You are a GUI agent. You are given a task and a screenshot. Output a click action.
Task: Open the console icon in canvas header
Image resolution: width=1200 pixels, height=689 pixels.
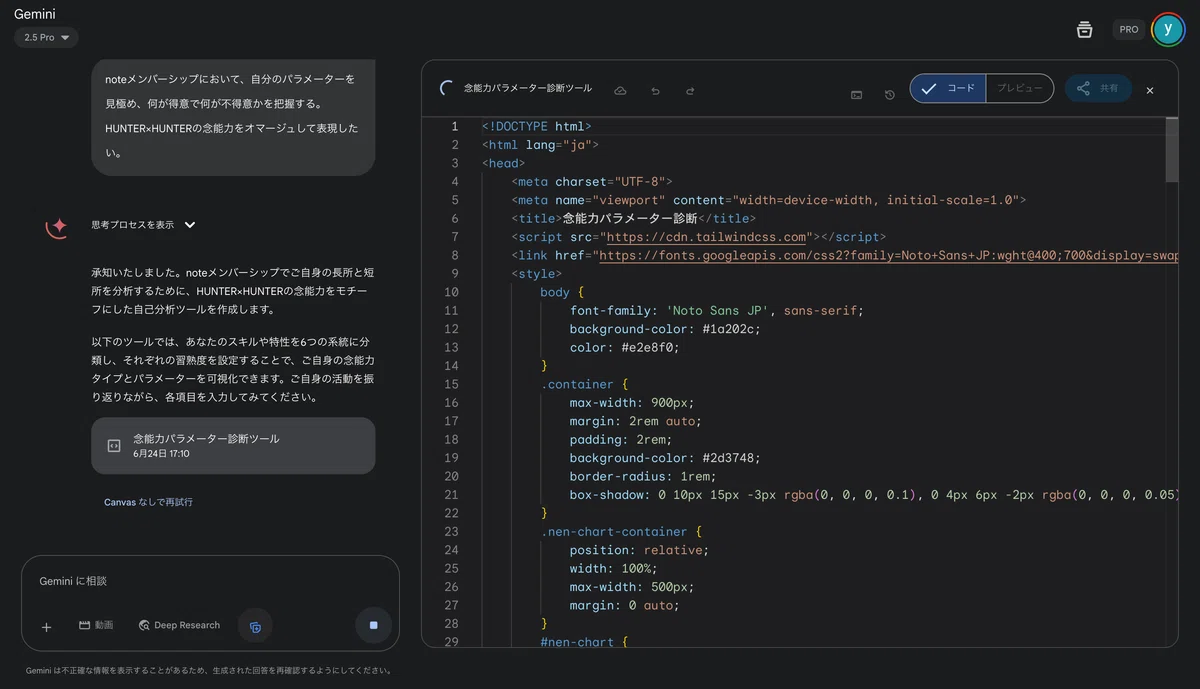(x=857, y=95)
